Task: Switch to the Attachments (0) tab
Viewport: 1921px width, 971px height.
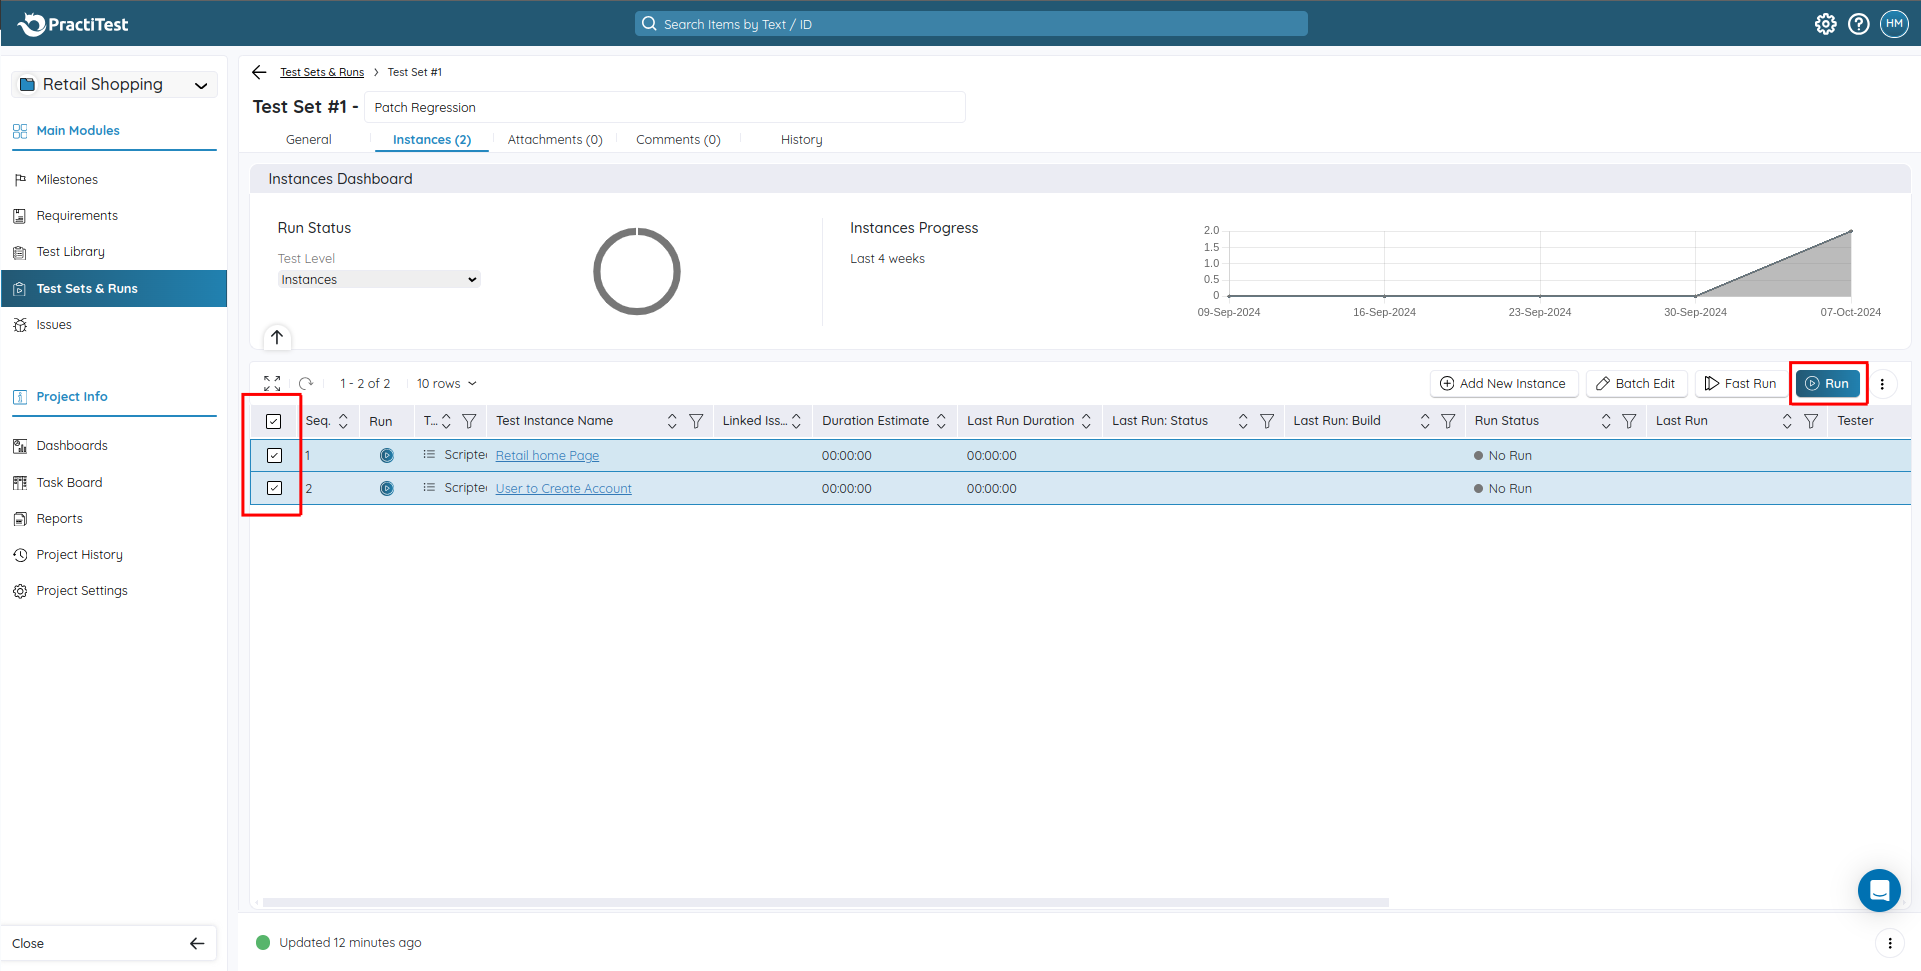Action: pyautogui.click(x=555, y=140)
